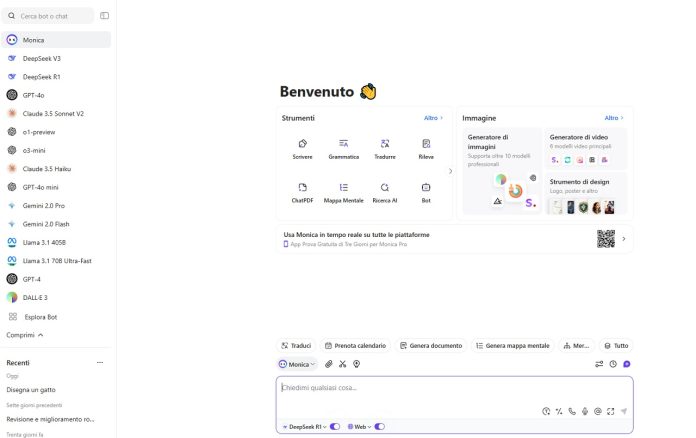Click the microphone voice input icon
Screen dimensions: 696x438
pos(585,411)
